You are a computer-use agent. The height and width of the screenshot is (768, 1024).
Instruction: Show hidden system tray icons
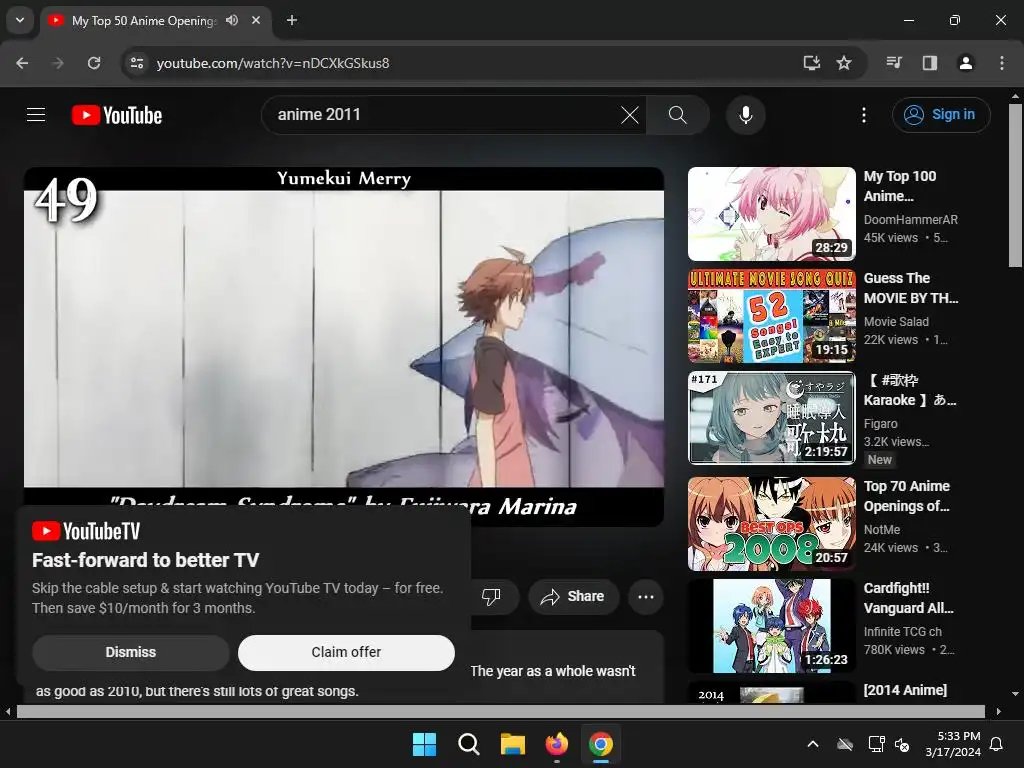point(812,744)
